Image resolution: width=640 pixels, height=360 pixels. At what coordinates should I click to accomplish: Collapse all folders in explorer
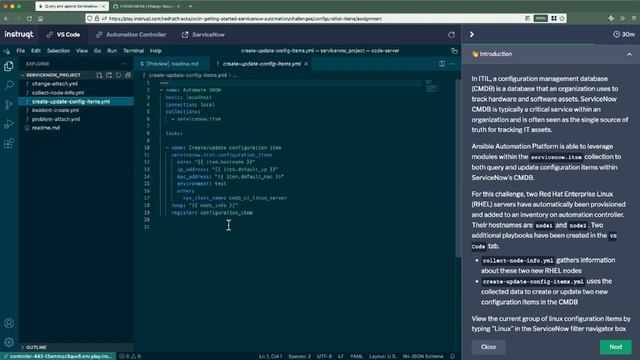pyautogui.click(x=128, y=75)
